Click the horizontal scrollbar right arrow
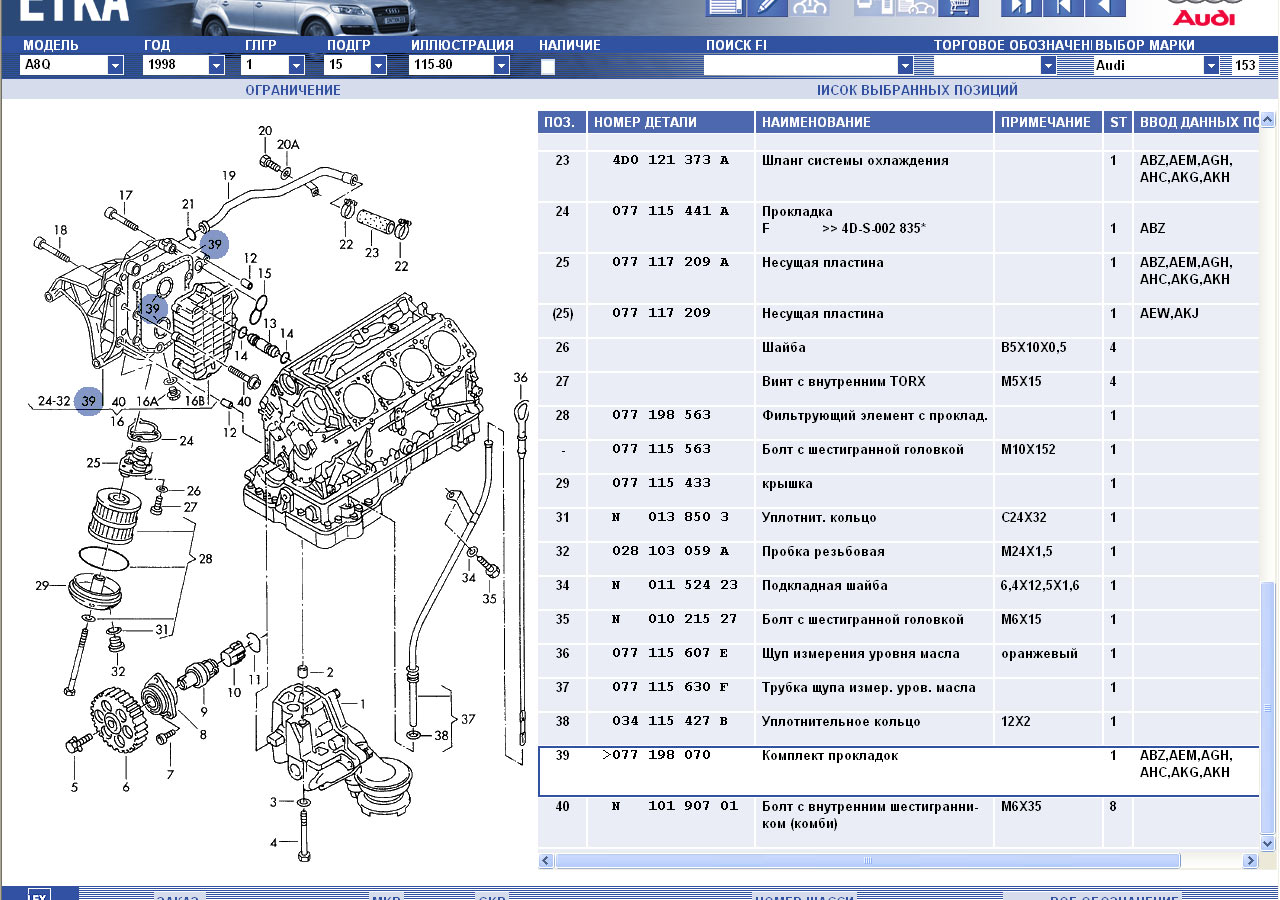The height and width of the screenshot is (900, 1280). tap(1250, 861)
